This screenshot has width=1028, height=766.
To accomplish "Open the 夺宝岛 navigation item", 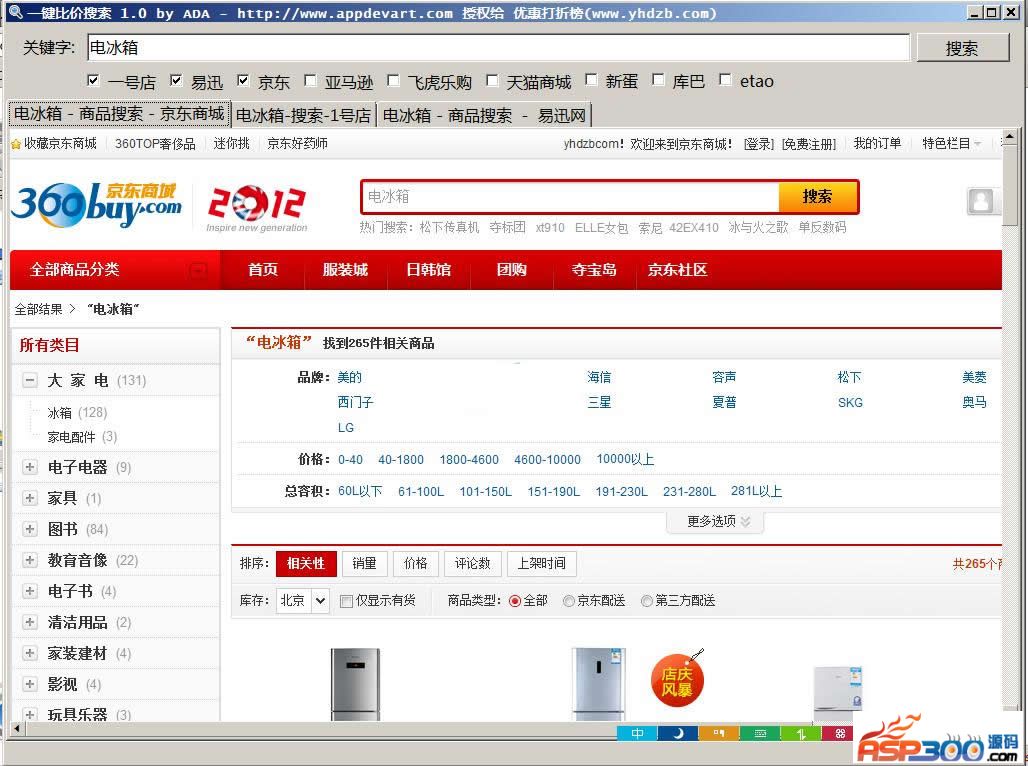I will tap(594, 270).
